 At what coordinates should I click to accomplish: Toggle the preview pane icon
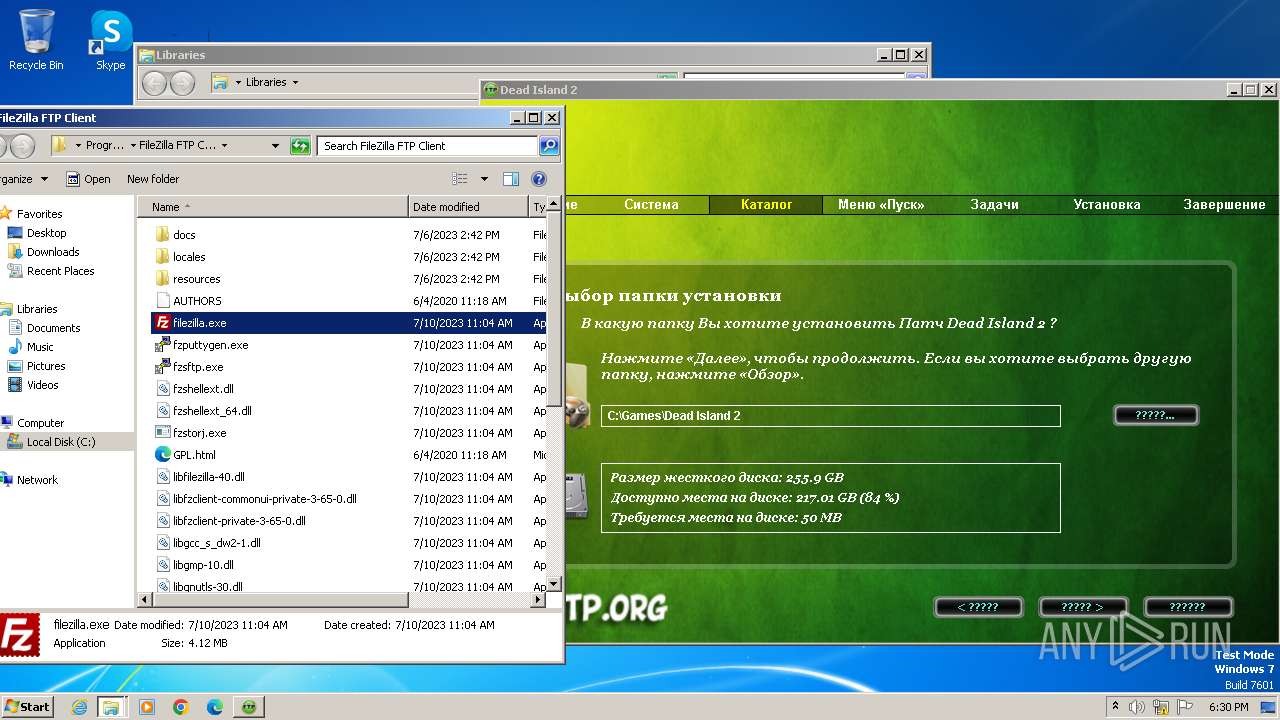(x=511, y=179)
